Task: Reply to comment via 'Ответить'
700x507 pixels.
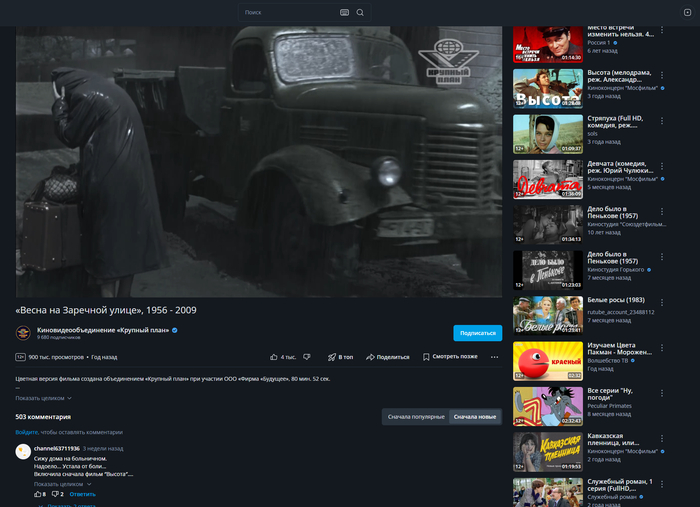Action: 83,494
